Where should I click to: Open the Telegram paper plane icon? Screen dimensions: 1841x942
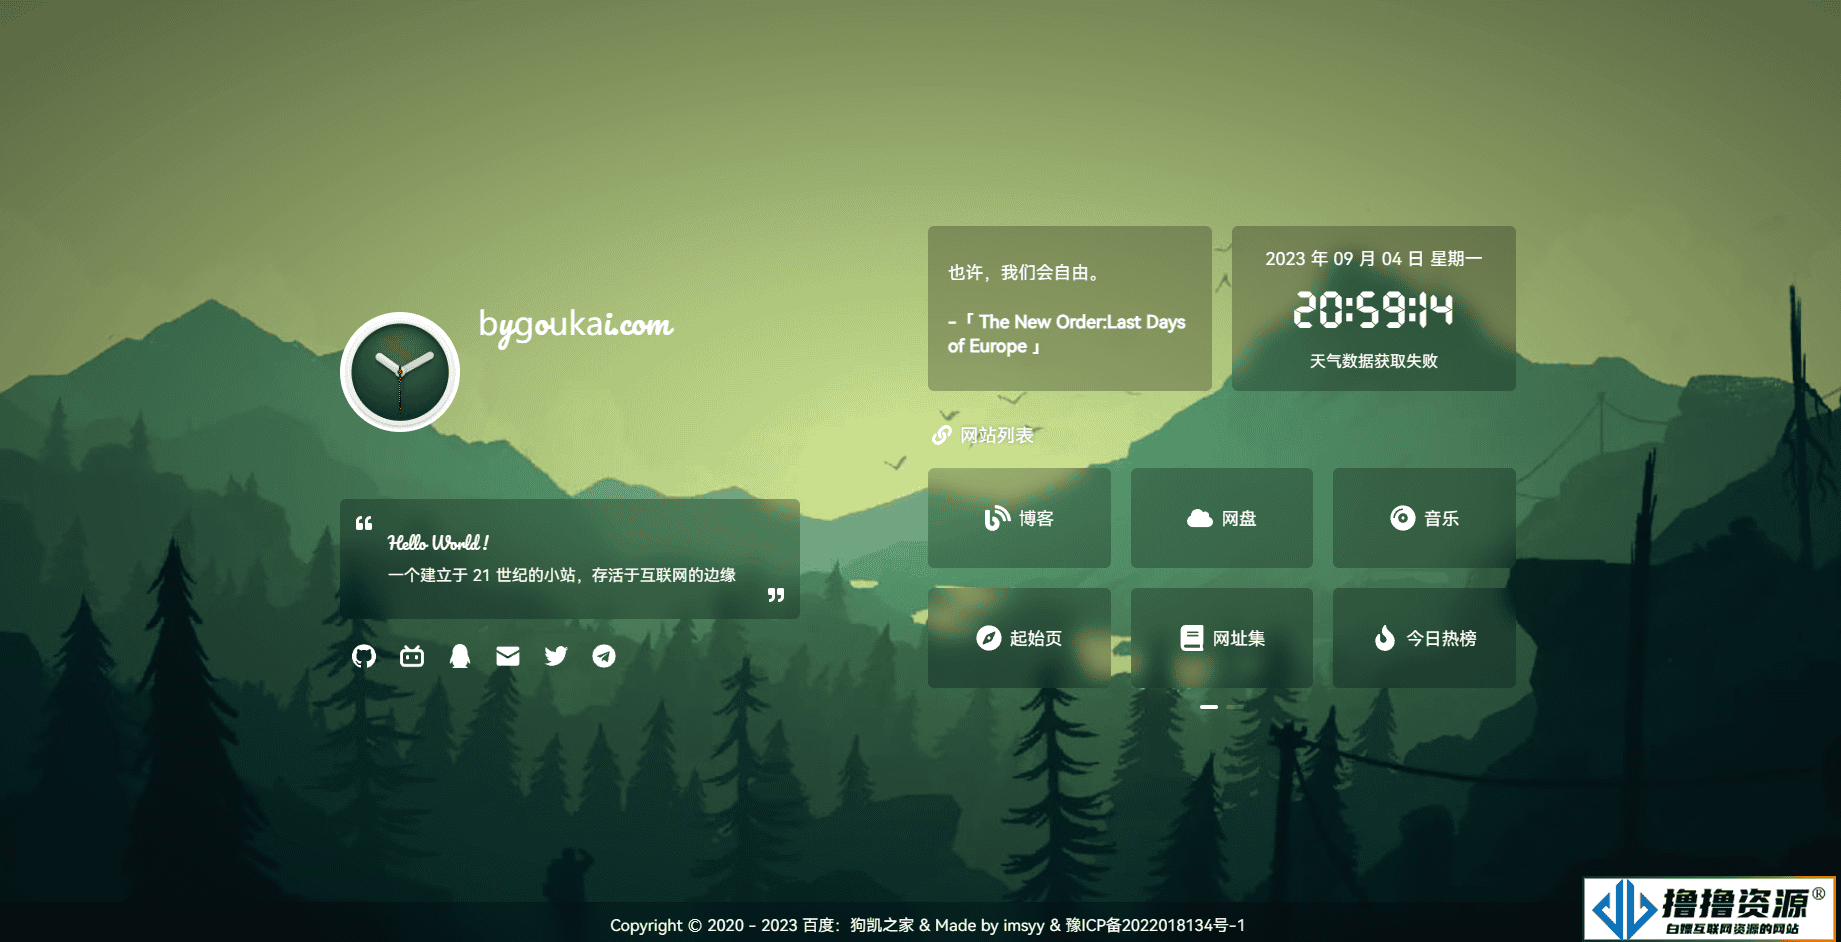604,656
